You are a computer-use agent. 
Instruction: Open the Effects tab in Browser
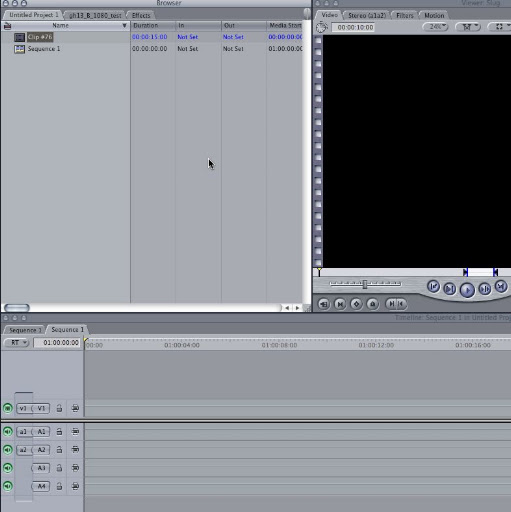click(x=141, y=15)
